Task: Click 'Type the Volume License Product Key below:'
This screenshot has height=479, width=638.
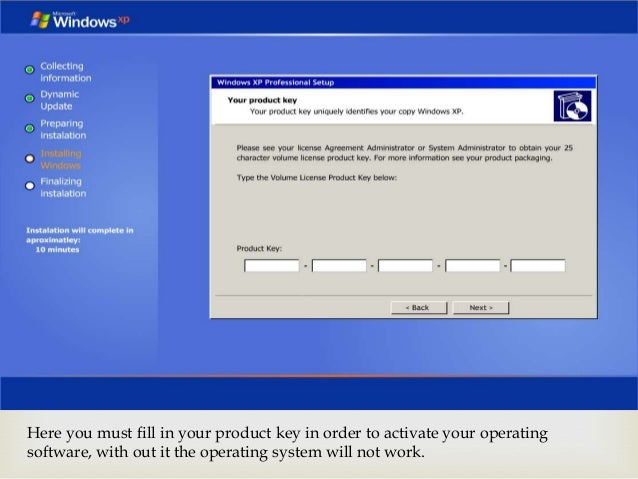Action: tap(317, 177)
